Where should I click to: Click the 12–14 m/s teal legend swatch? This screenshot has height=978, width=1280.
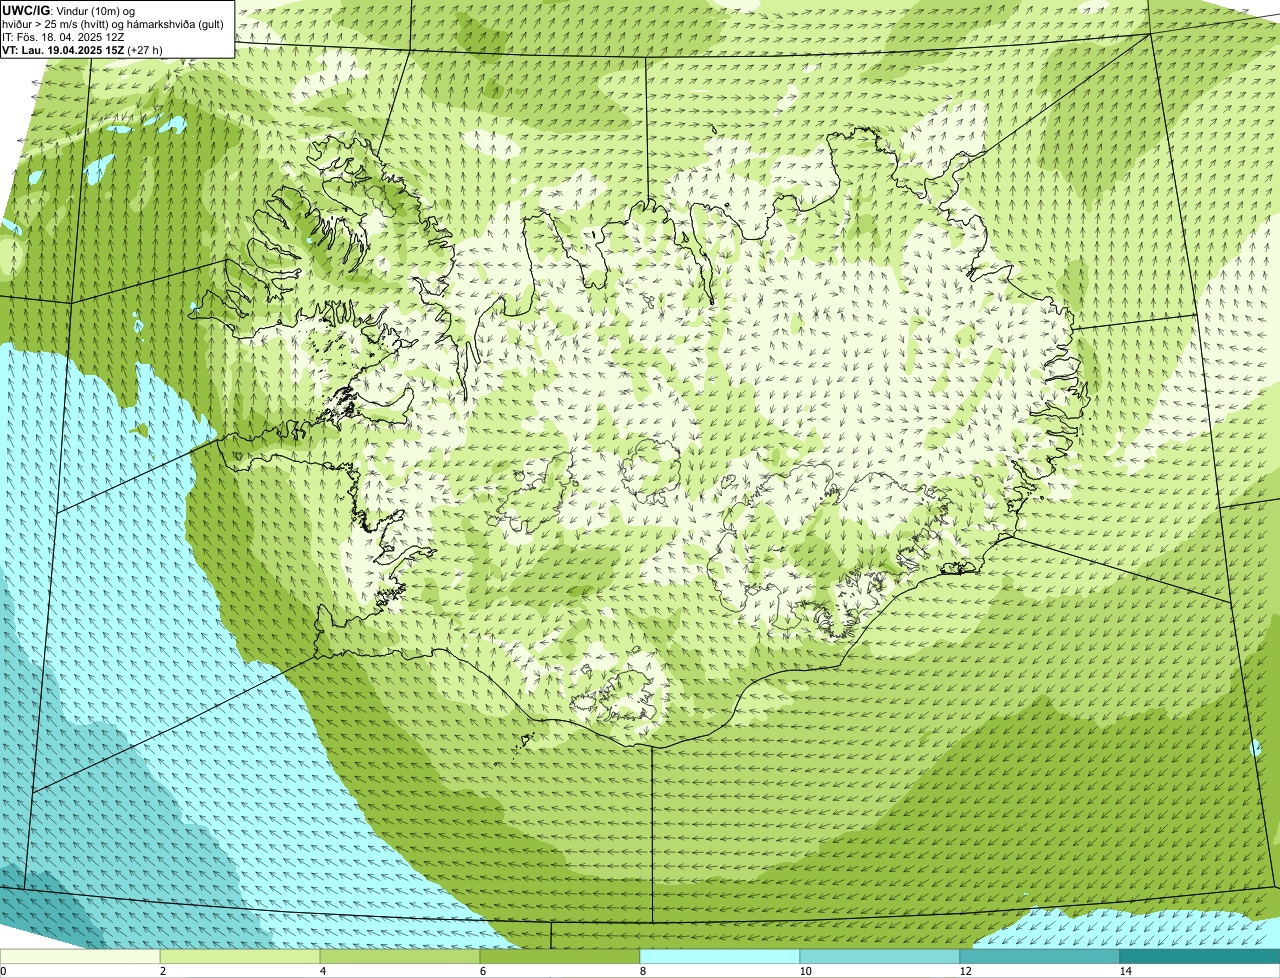(x=1040, y=956)
